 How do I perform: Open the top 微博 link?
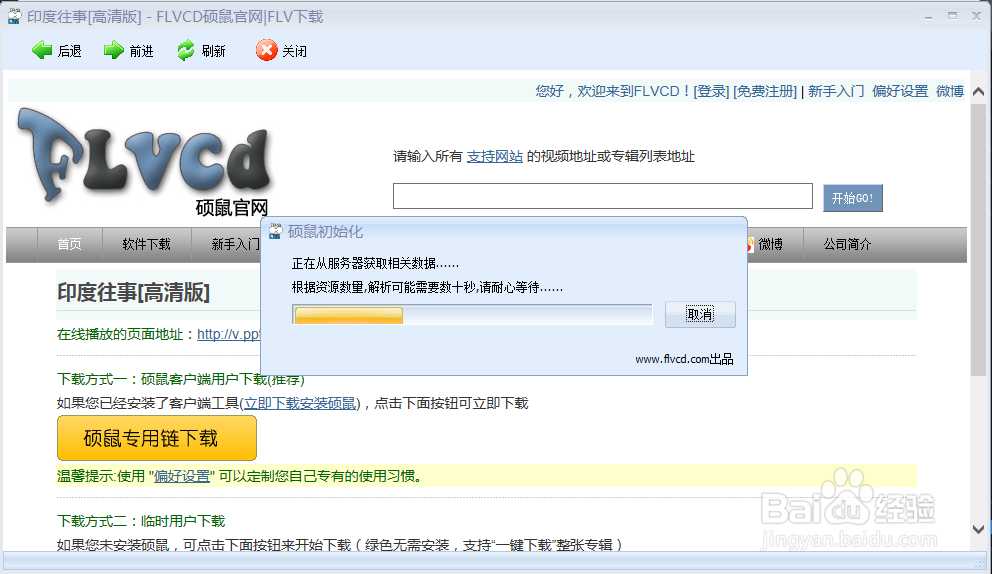950,91
